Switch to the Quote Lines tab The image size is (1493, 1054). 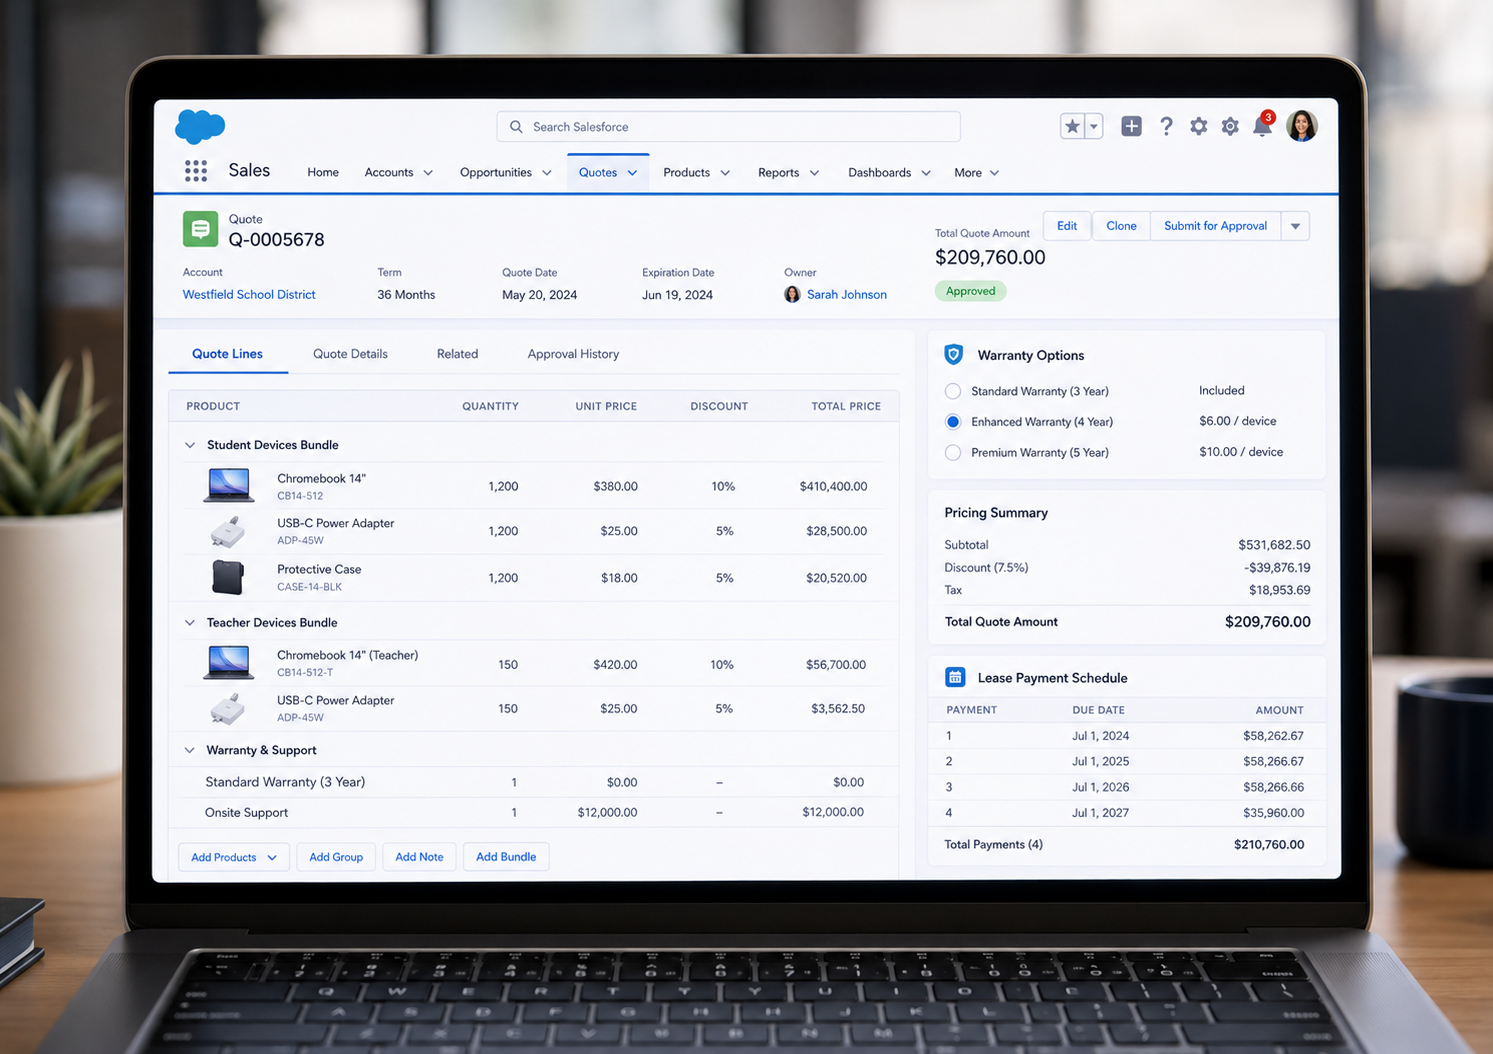[227, 354]
